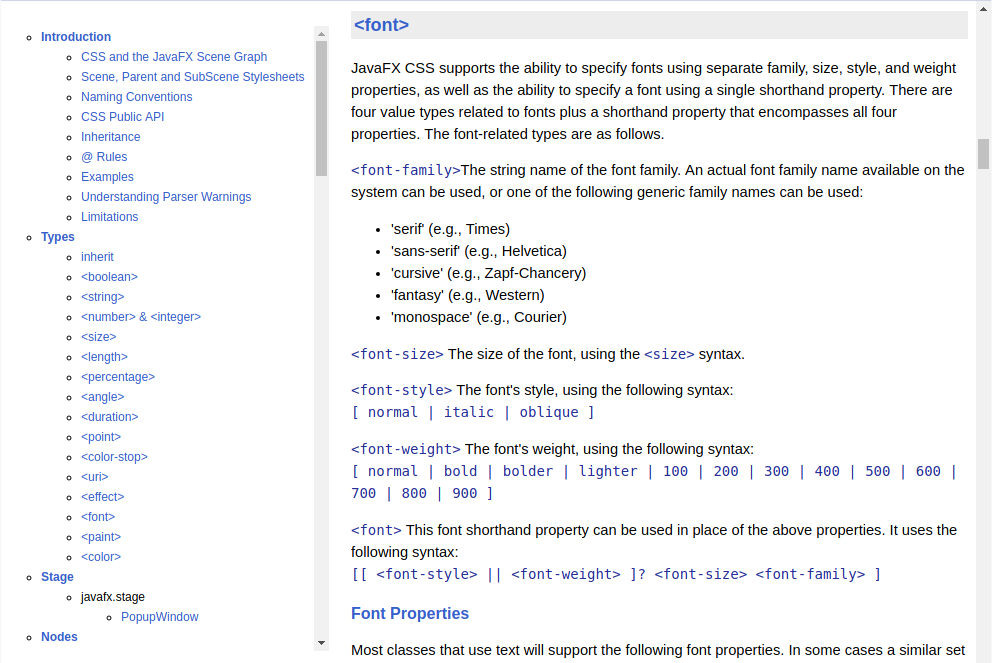Open the CSS Public API documentation
The image size is (992, 663).
coord(122,117)
